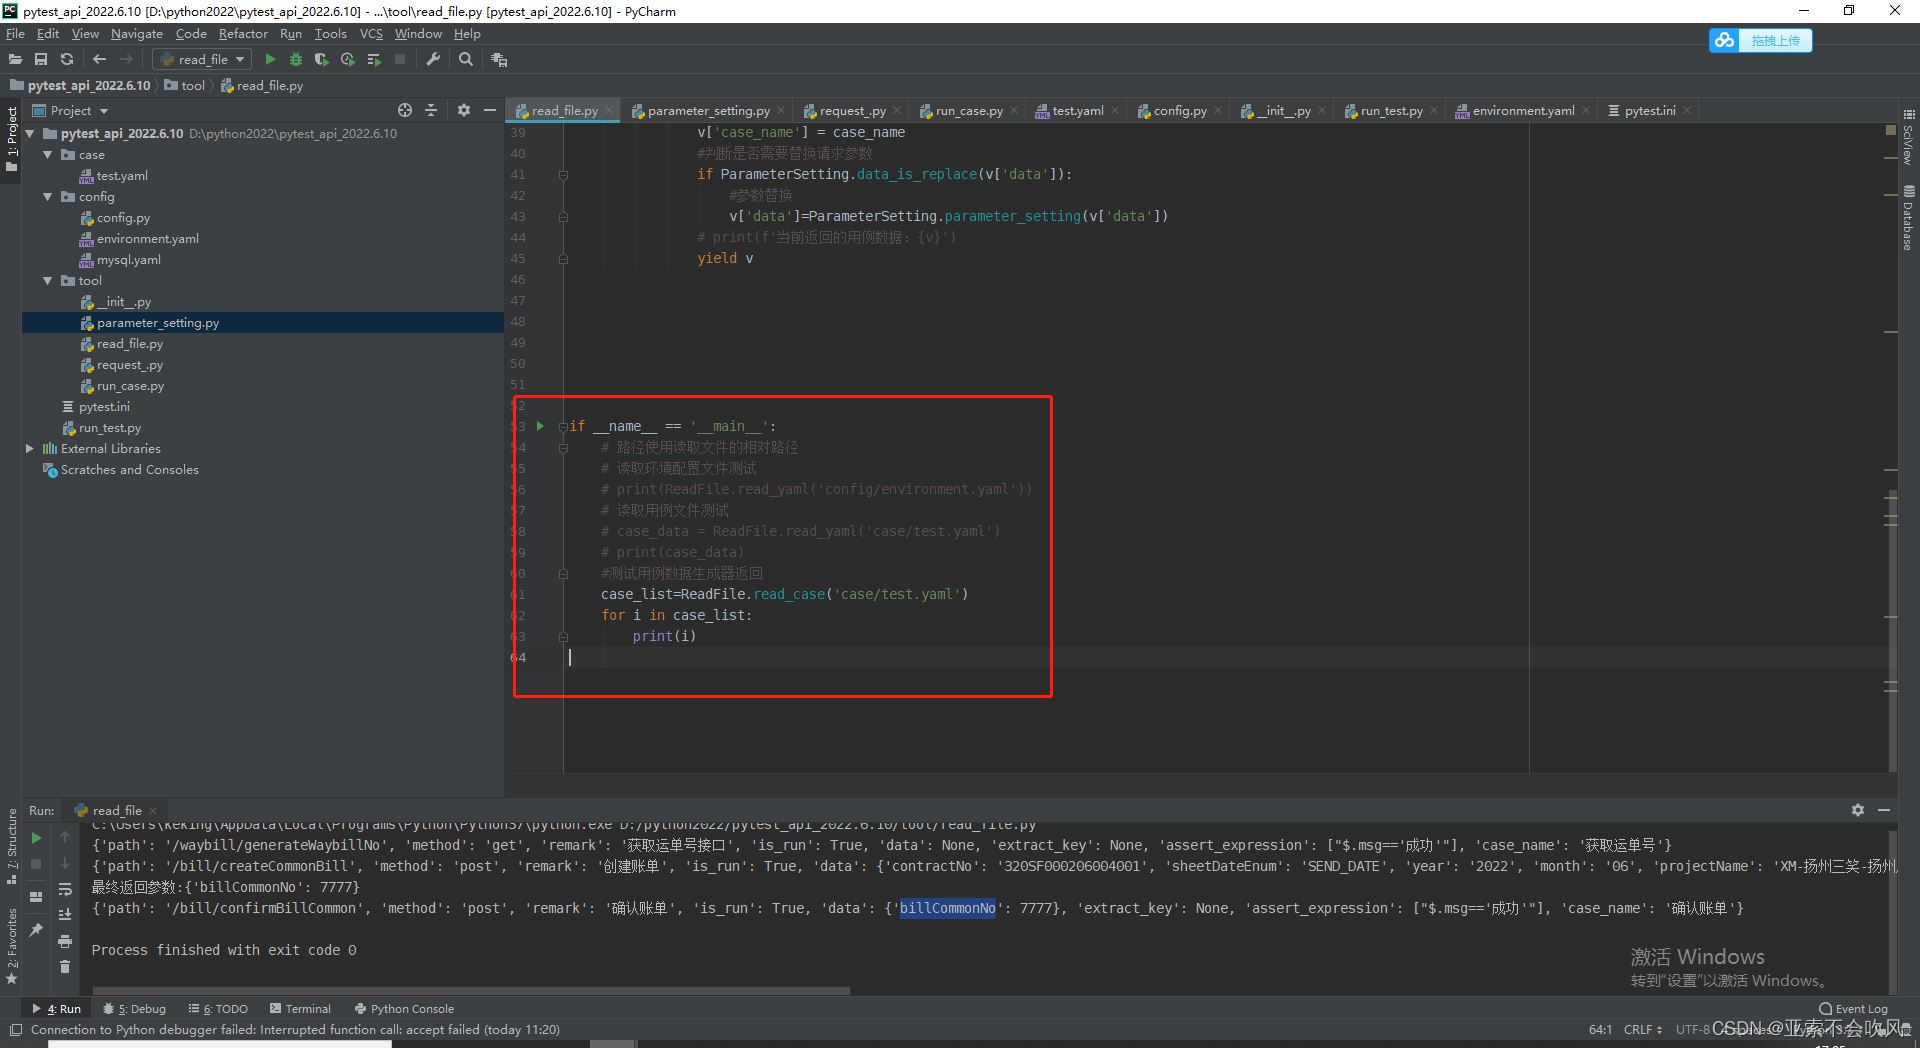Viewport: 1920px width, 1048px height.
Task: Start debugging with the green bug icon
Action: click(x=296, y=60)
